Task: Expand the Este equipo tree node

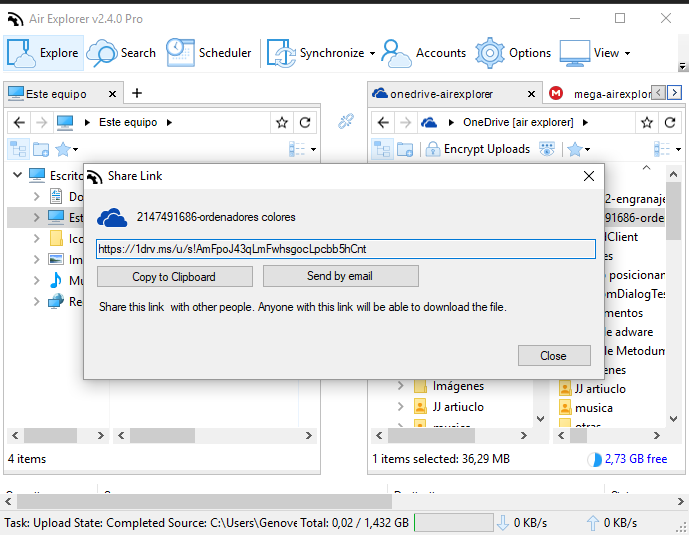Action: point(36,217)
